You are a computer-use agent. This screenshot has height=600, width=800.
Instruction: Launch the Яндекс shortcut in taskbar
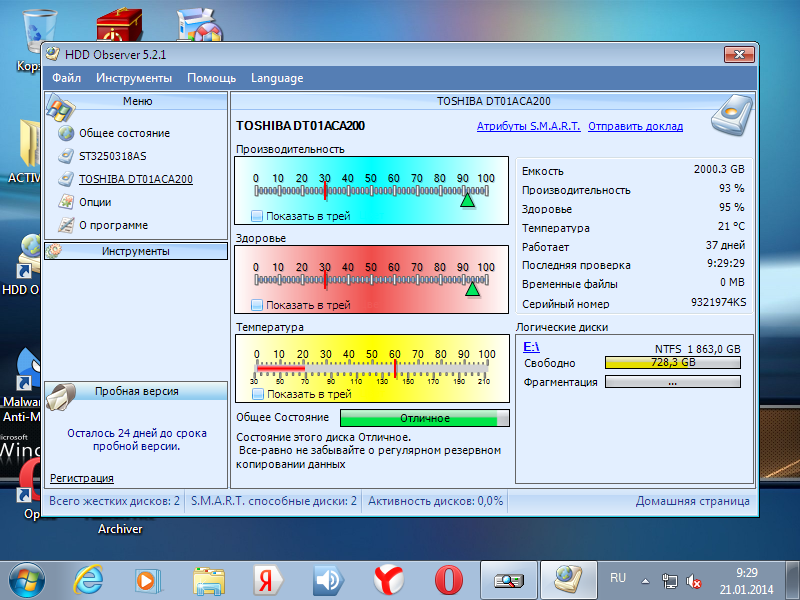267,581
